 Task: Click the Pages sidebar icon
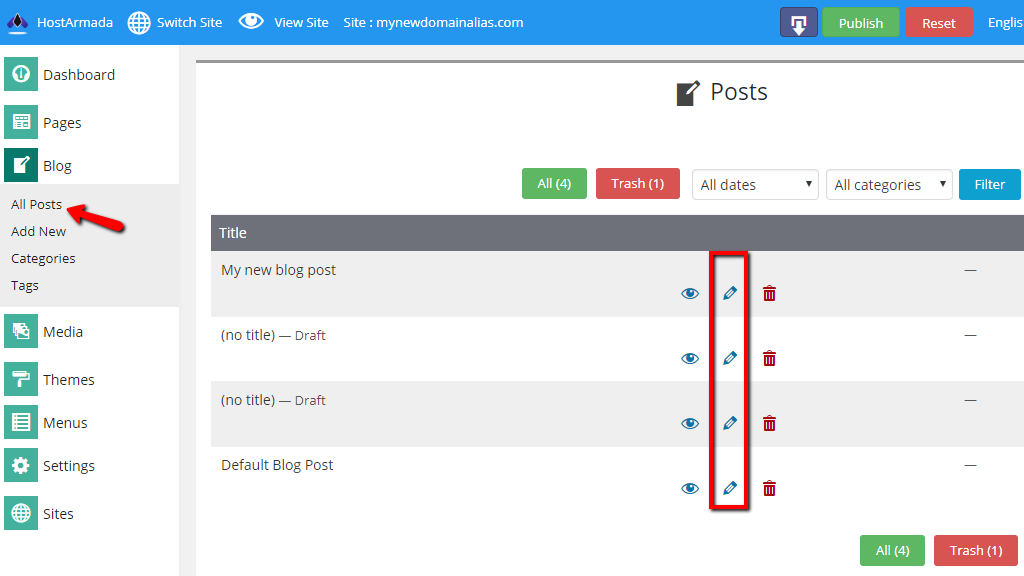click(x=21, y=122)
